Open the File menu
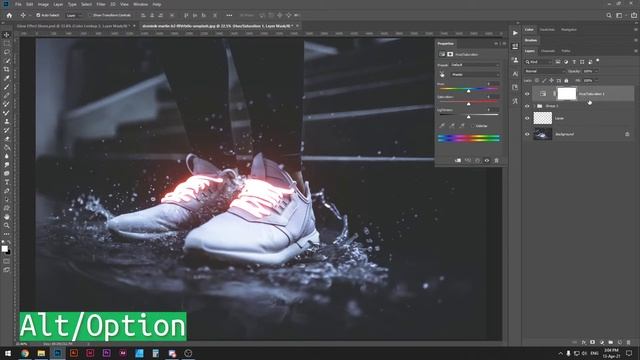640x360 pixels. pos(18,4)
